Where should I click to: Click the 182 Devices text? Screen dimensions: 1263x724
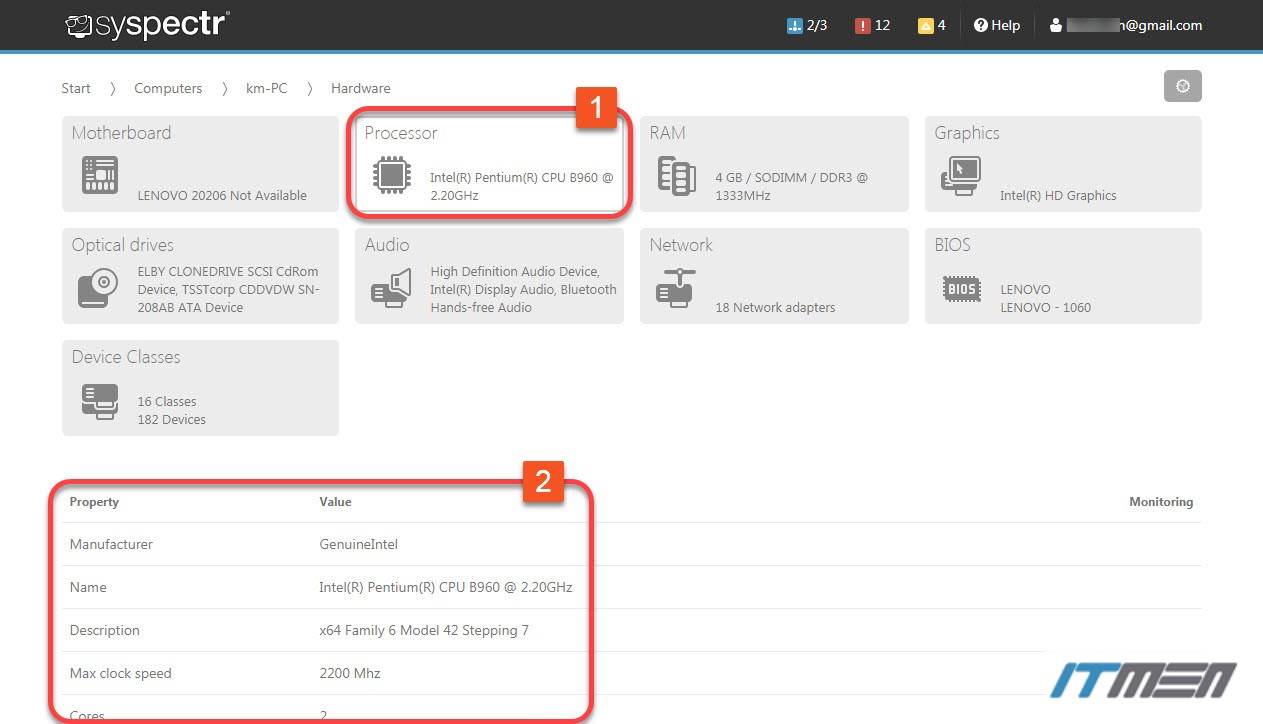tap(171, 420)
